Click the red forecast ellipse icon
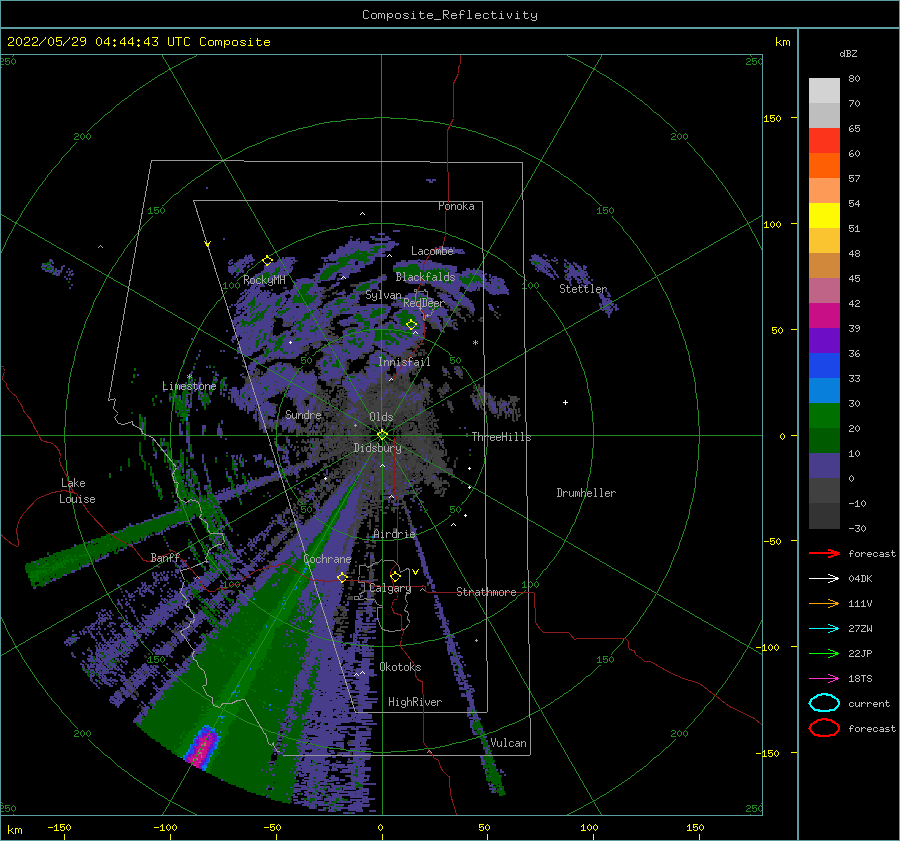 click(x=824, y=728)
